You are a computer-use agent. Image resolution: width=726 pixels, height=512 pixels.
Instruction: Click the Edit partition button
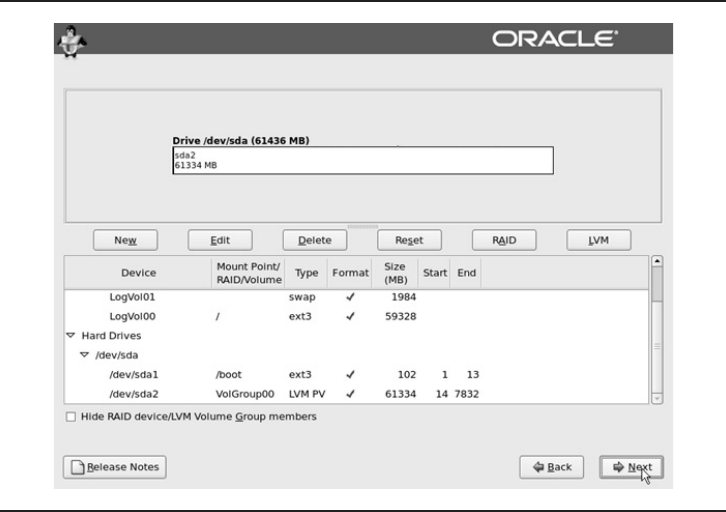220,240
